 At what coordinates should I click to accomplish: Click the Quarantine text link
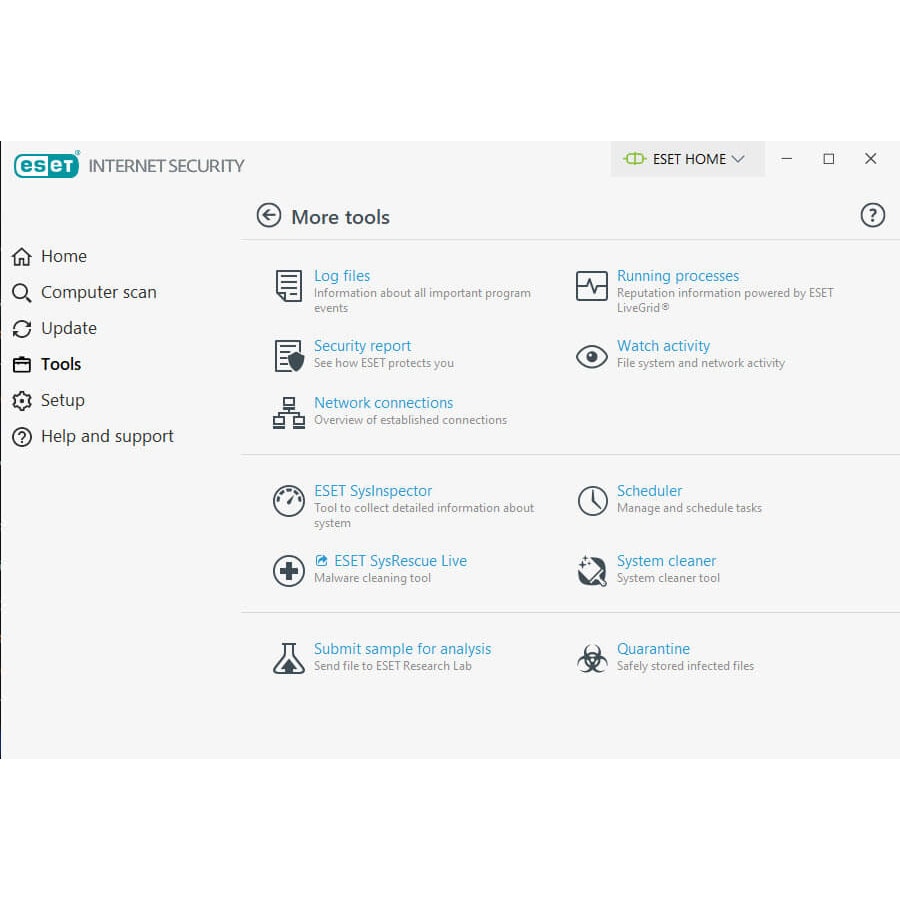[654, 648]
